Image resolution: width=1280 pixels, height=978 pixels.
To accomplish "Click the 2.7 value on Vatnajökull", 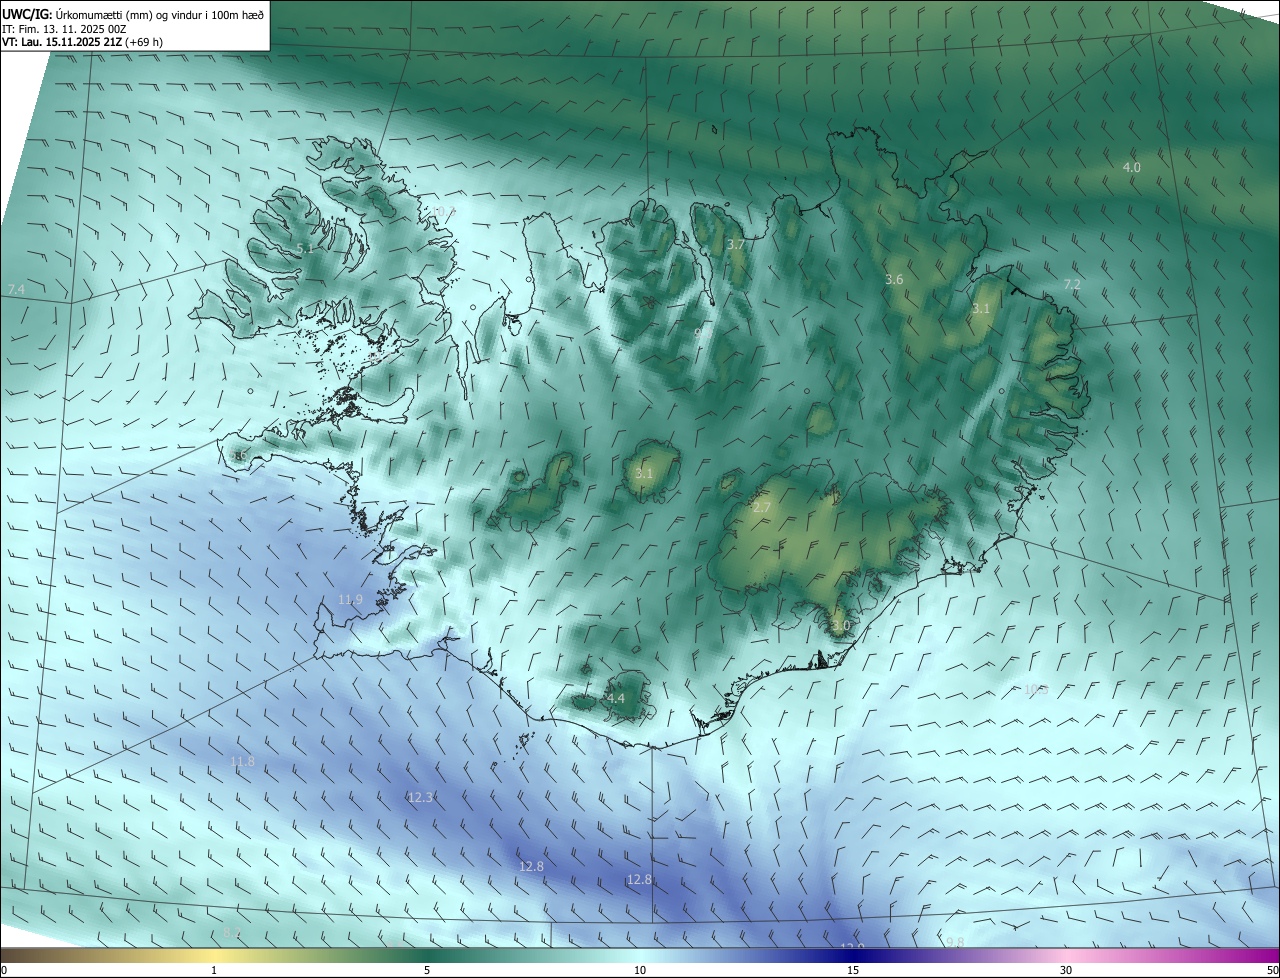I will [x=761, y=508].
